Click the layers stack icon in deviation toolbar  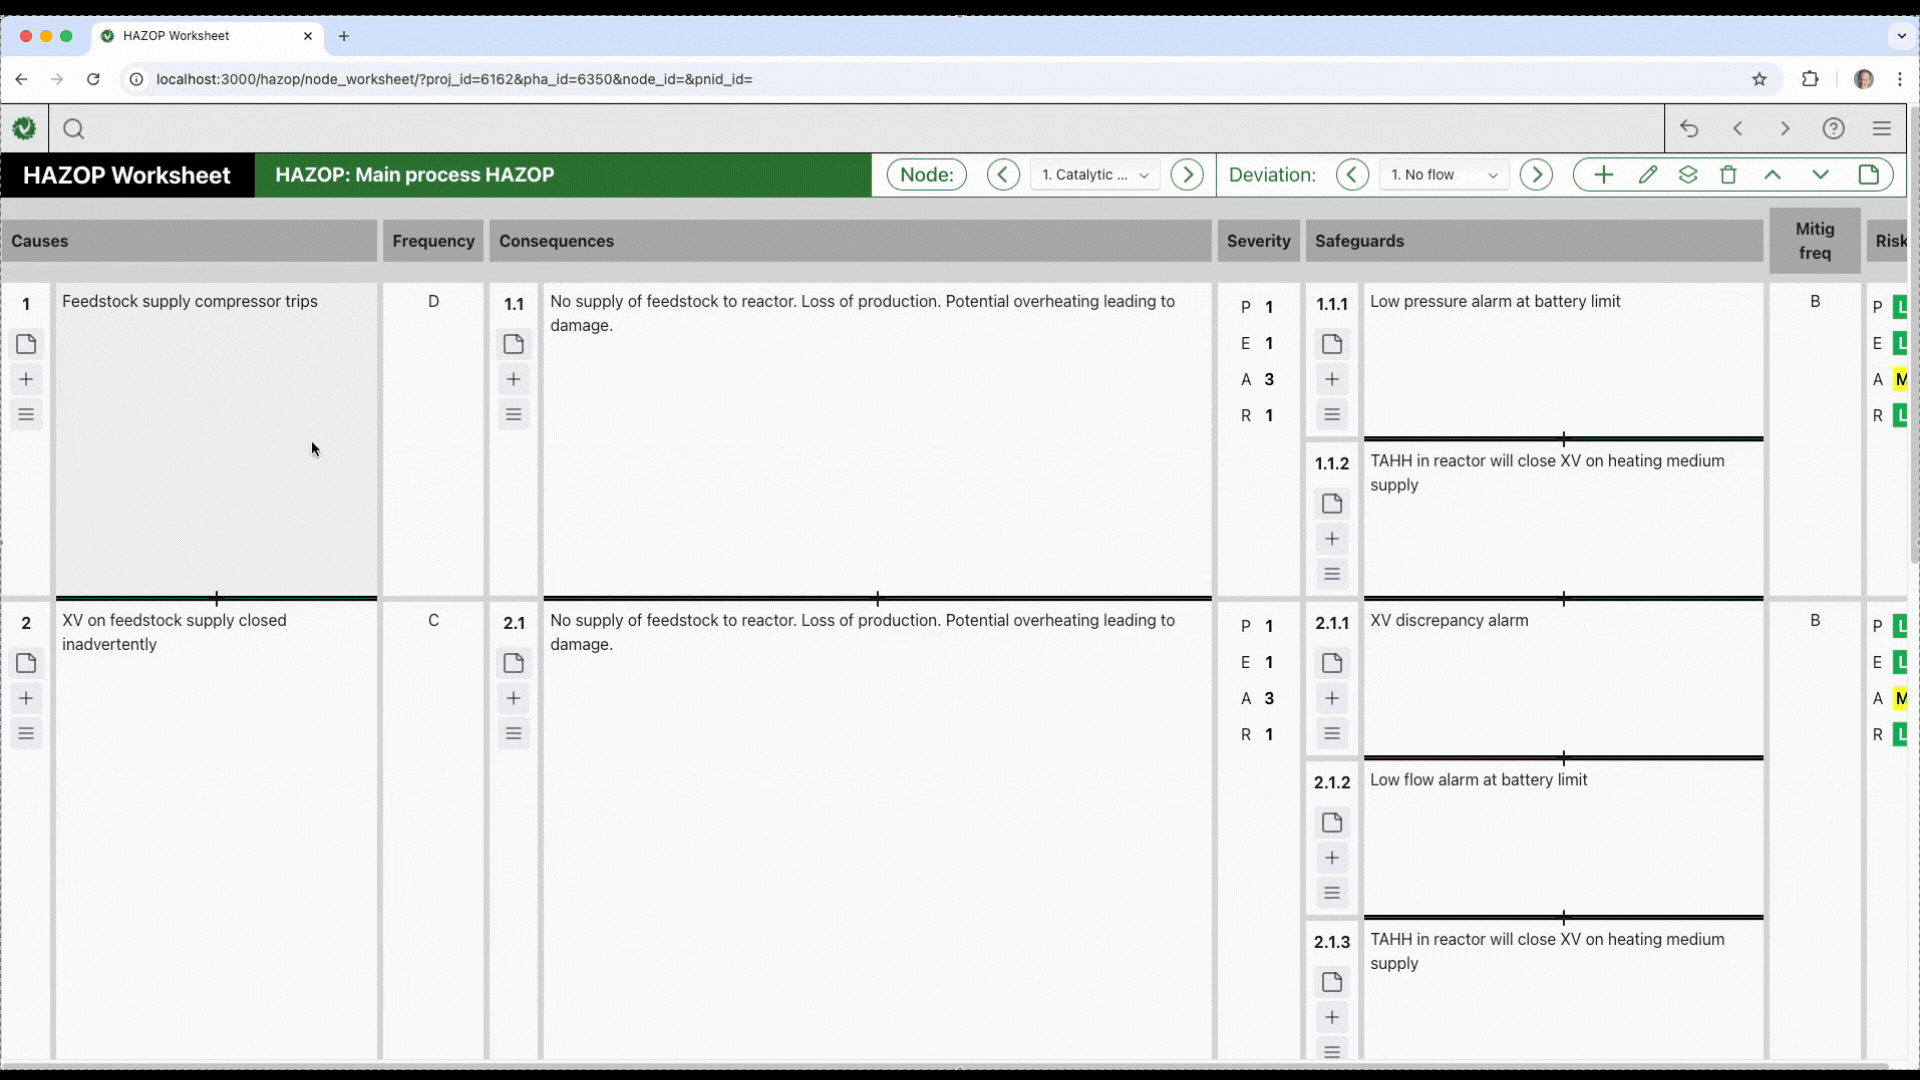[x=1688, y=175]
